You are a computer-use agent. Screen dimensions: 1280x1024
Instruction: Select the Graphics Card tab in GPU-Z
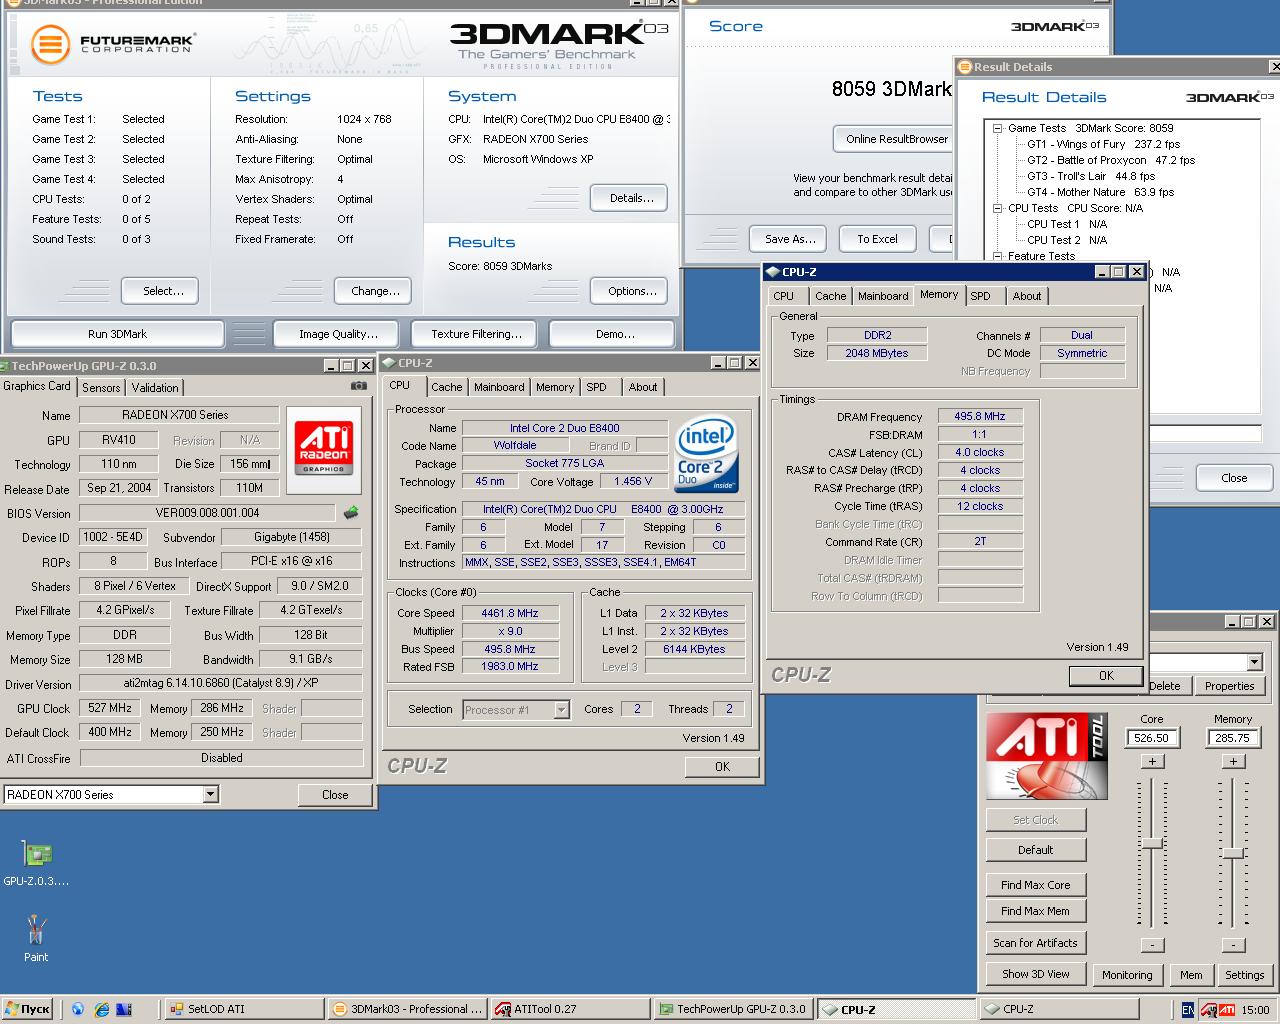(x=37, y=386)
